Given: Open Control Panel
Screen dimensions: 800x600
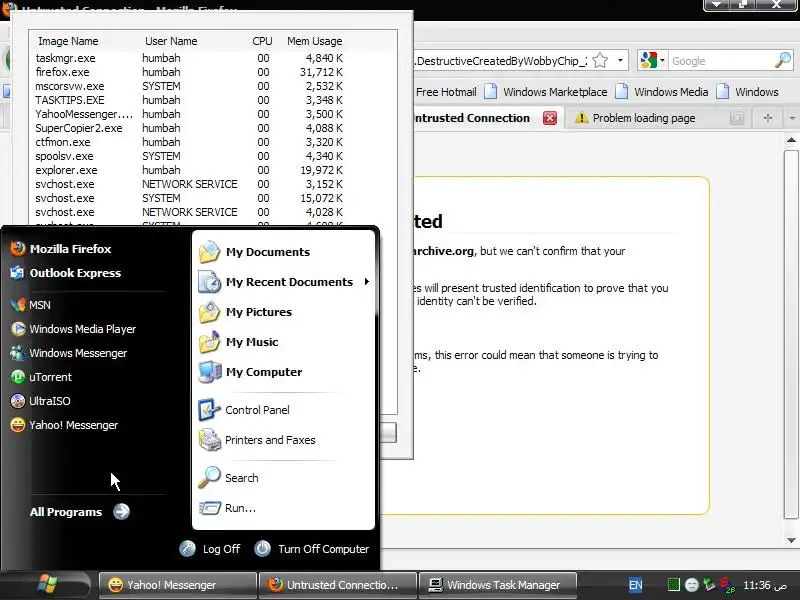Looking at the screenshot, I should 244,410.
